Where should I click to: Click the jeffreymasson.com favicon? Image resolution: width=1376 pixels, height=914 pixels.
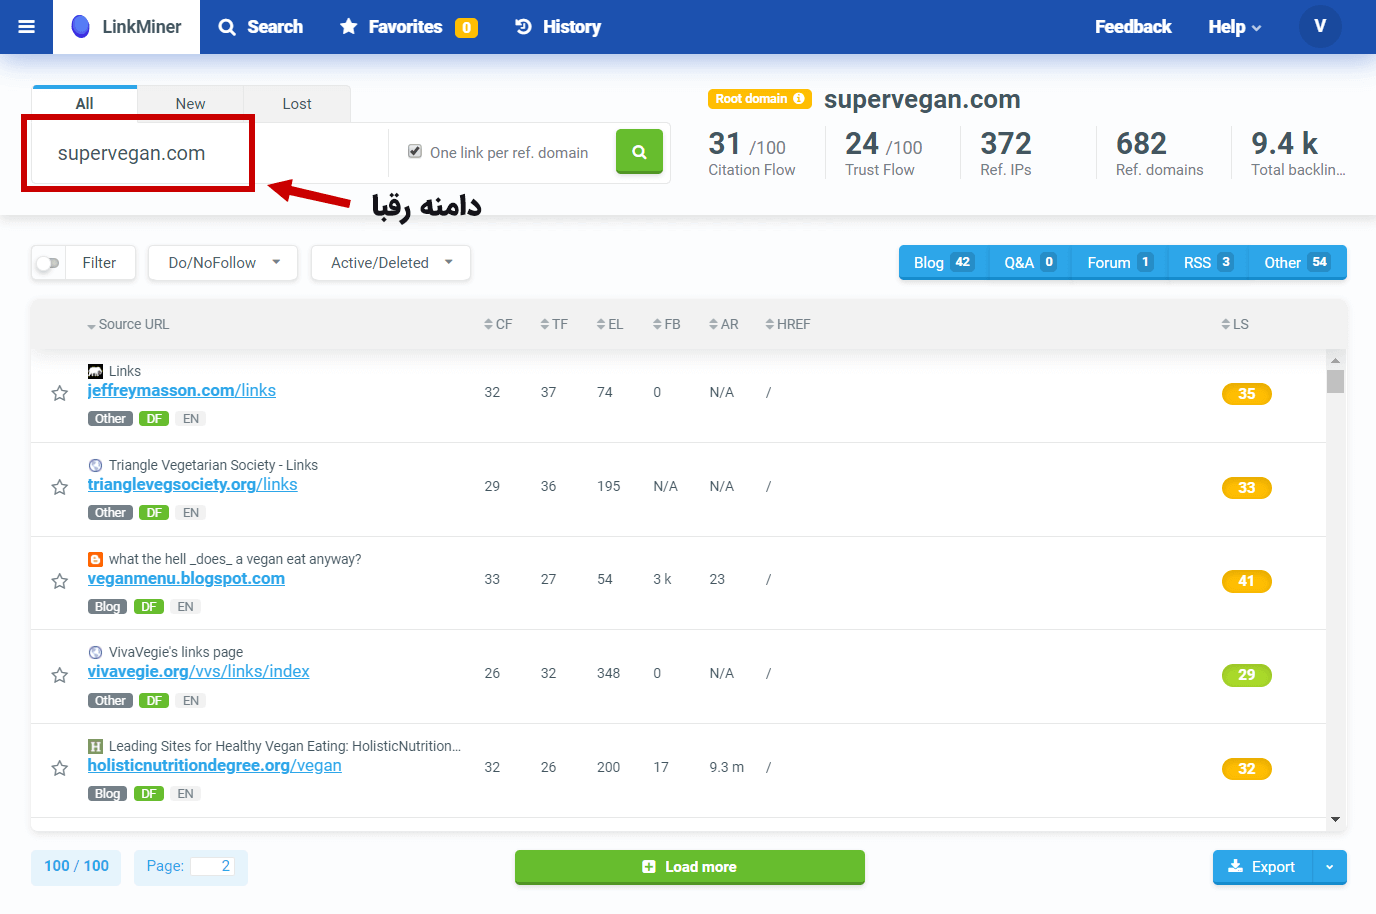coord(95,371)
